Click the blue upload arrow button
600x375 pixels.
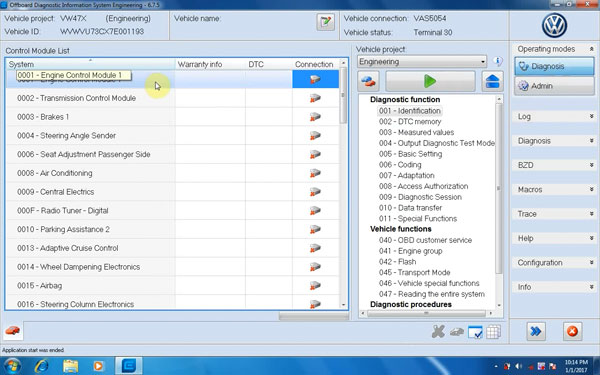coord(492,81)
